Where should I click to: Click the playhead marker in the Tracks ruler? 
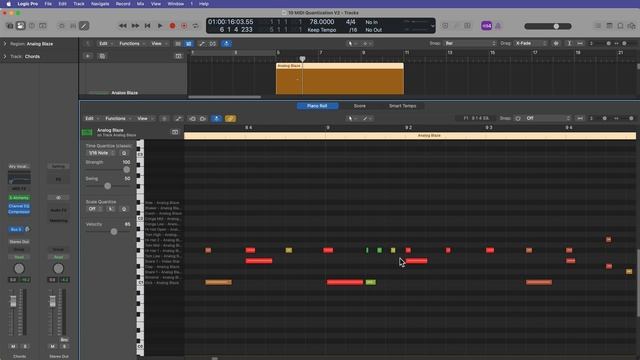point(302,59)
